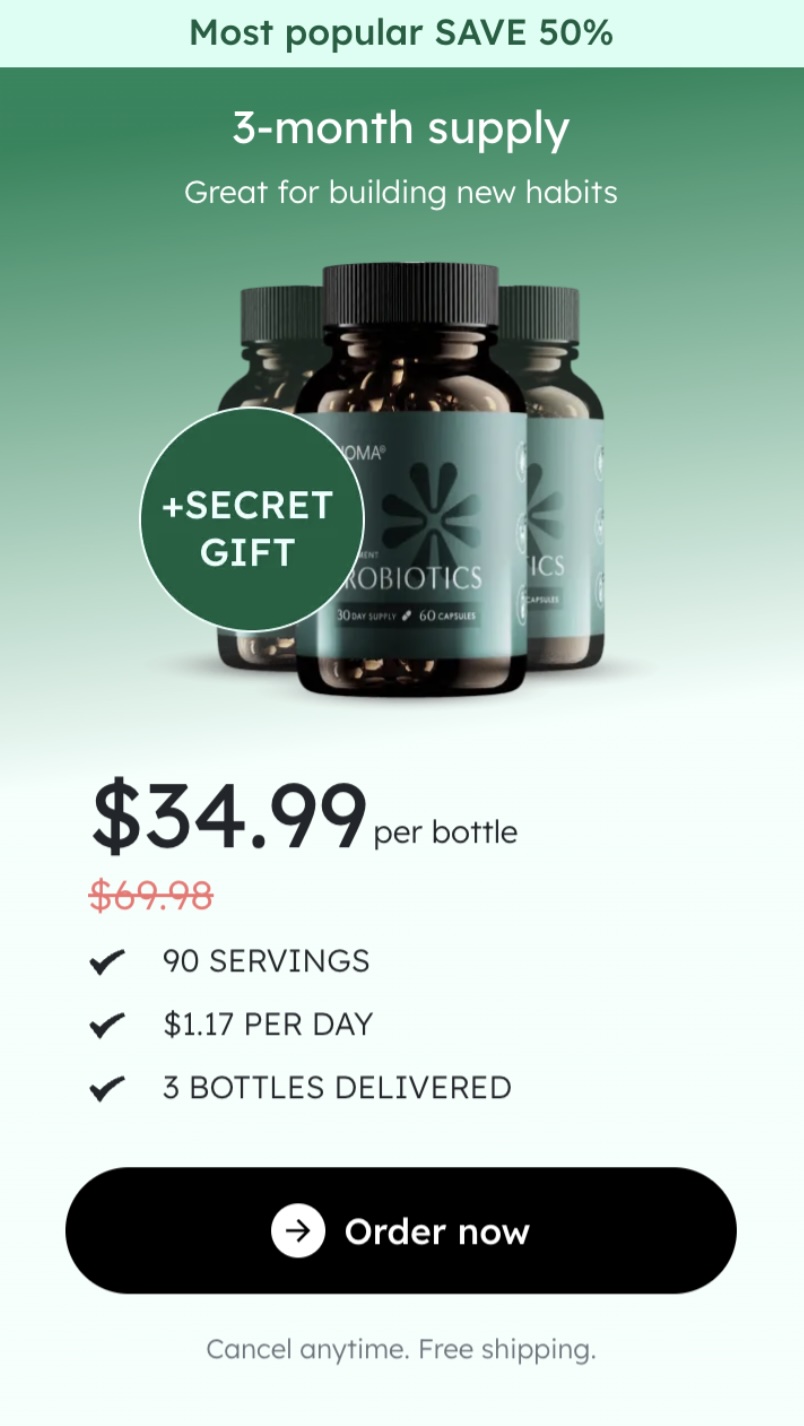
Task: Click the capsule icon on bottle label
Action: (x=407, y=616)
